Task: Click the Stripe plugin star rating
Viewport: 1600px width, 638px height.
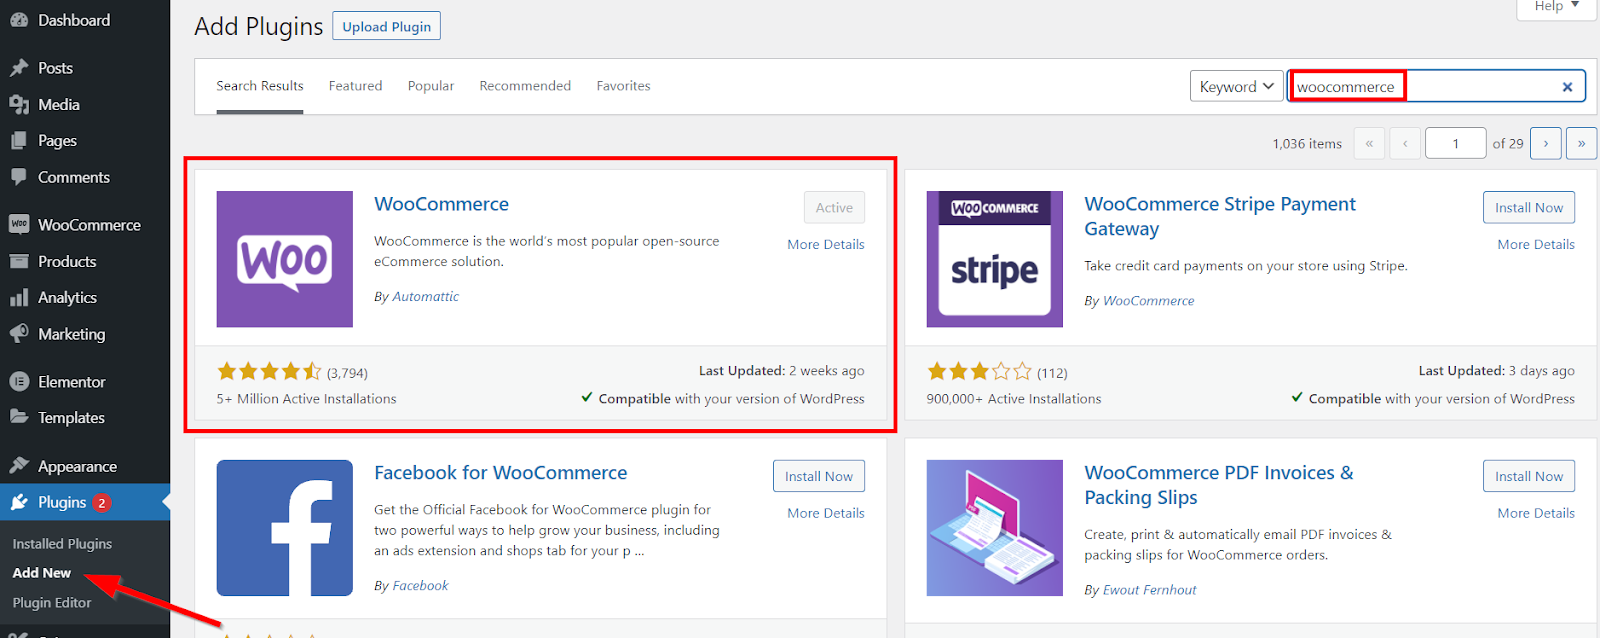Action: (x=979, y=372)
